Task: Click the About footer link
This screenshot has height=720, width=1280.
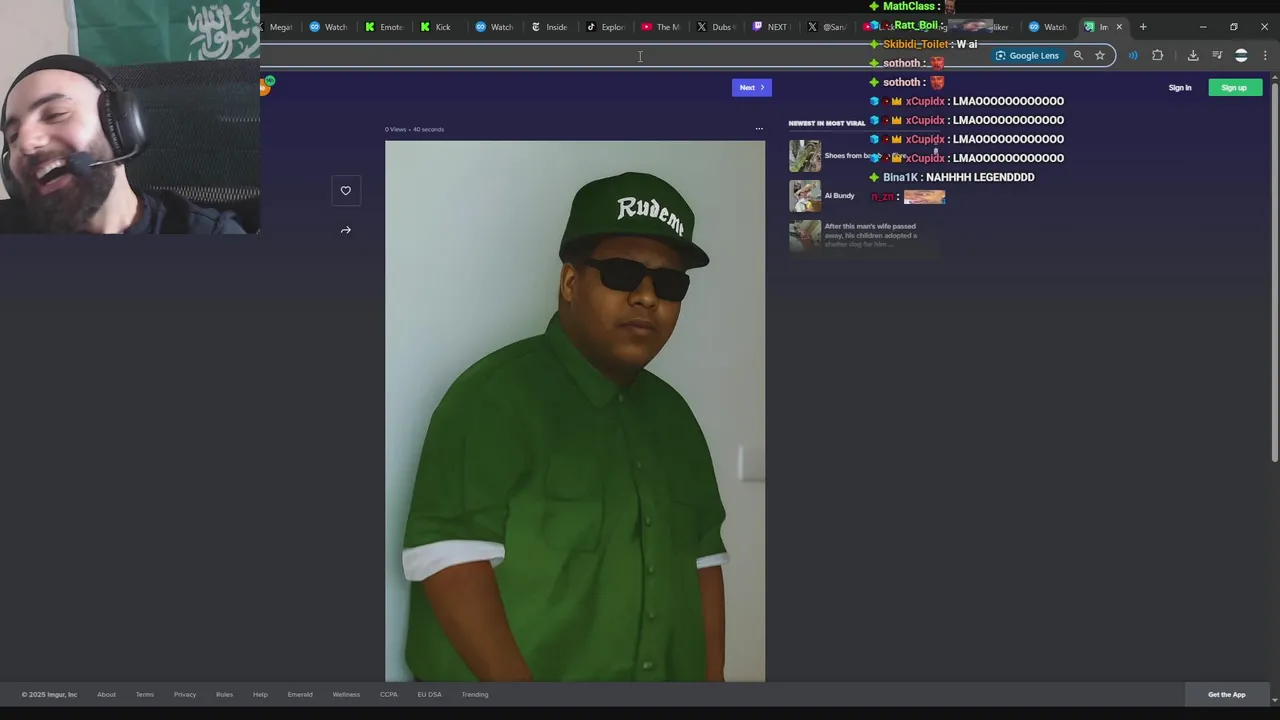Action: click(x=106, y=695)
